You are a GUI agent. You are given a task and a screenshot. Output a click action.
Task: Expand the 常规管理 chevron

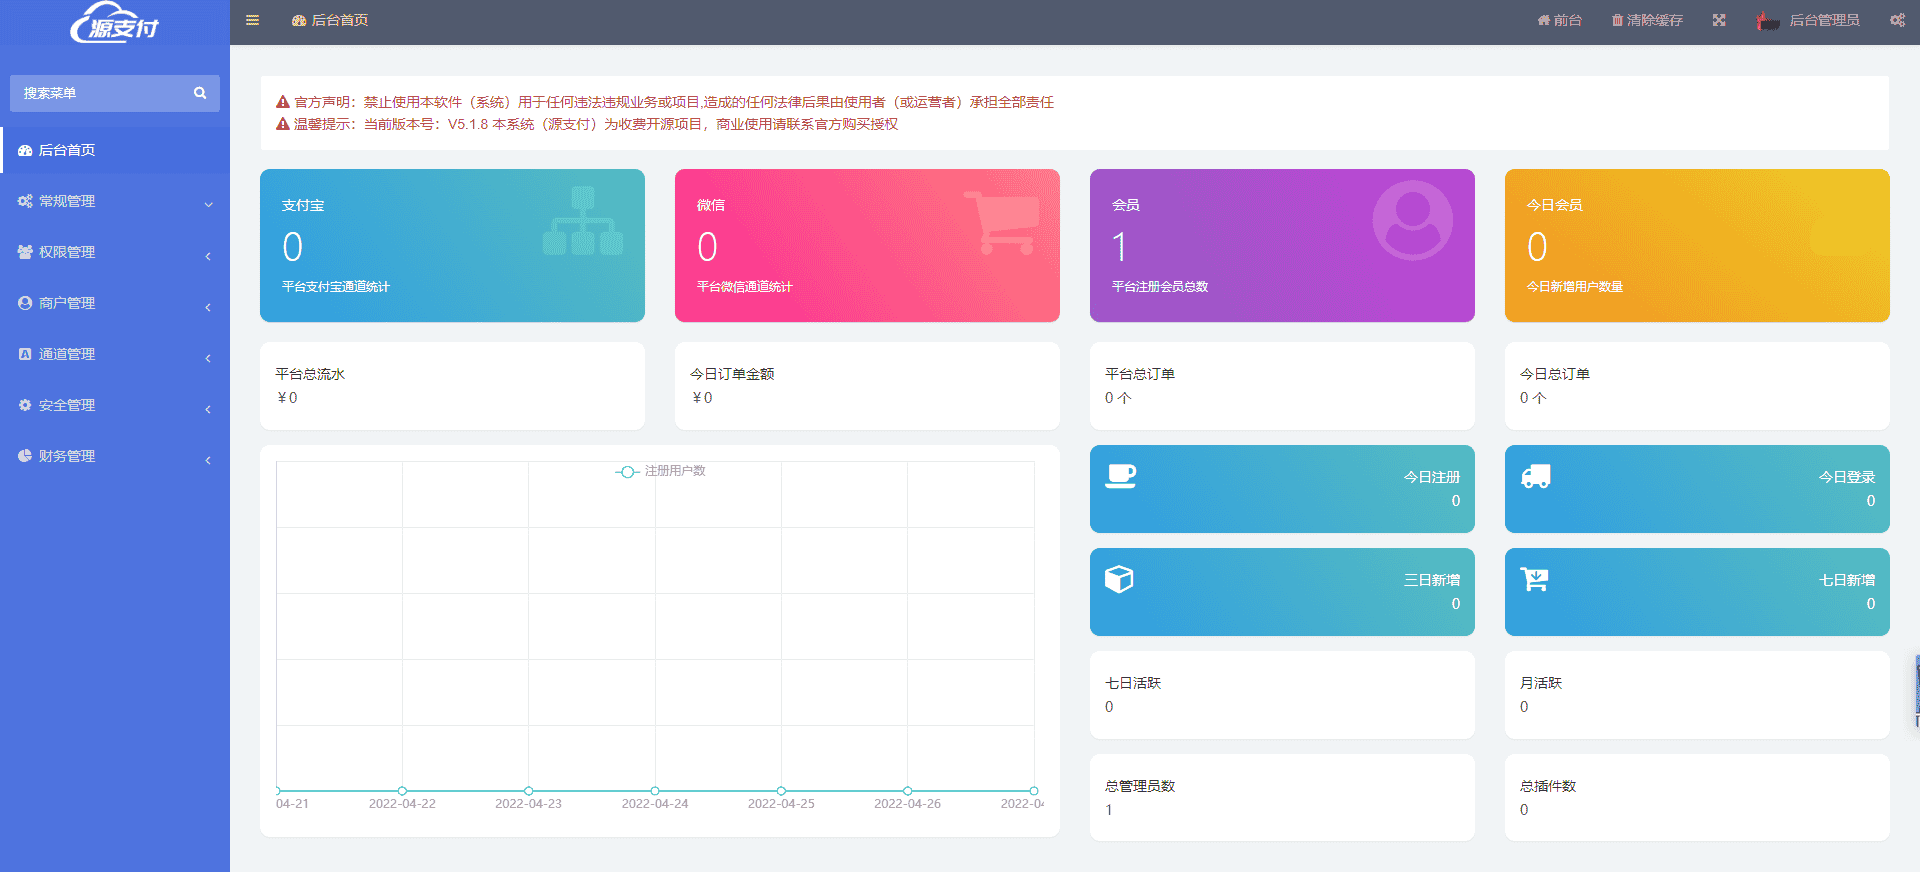click(x=208, y=204)
